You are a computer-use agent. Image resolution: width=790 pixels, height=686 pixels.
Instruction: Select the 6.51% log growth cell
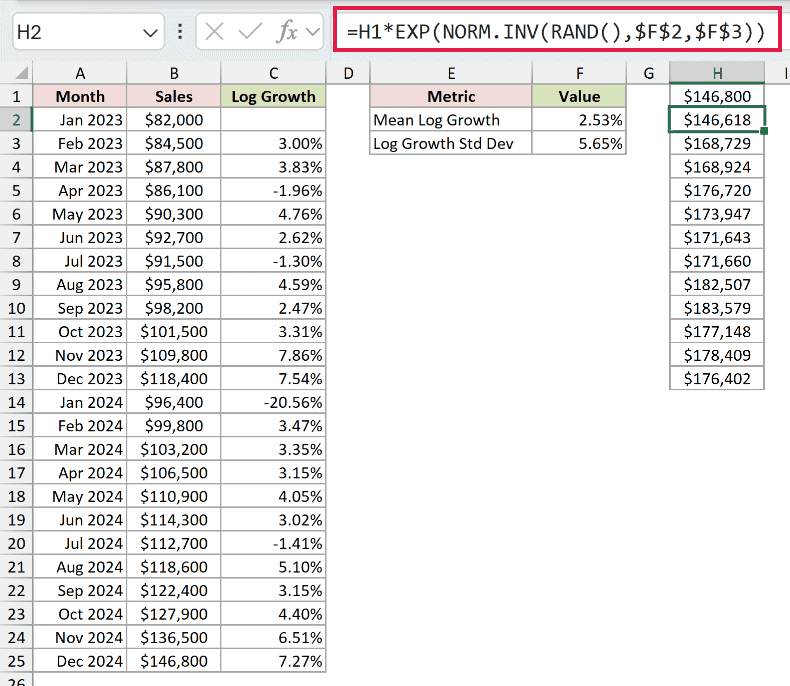click(x=274, y=637)
